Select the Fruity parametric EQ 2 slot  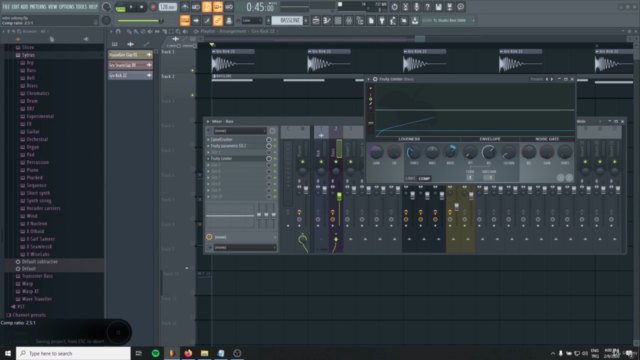point(237,146)
